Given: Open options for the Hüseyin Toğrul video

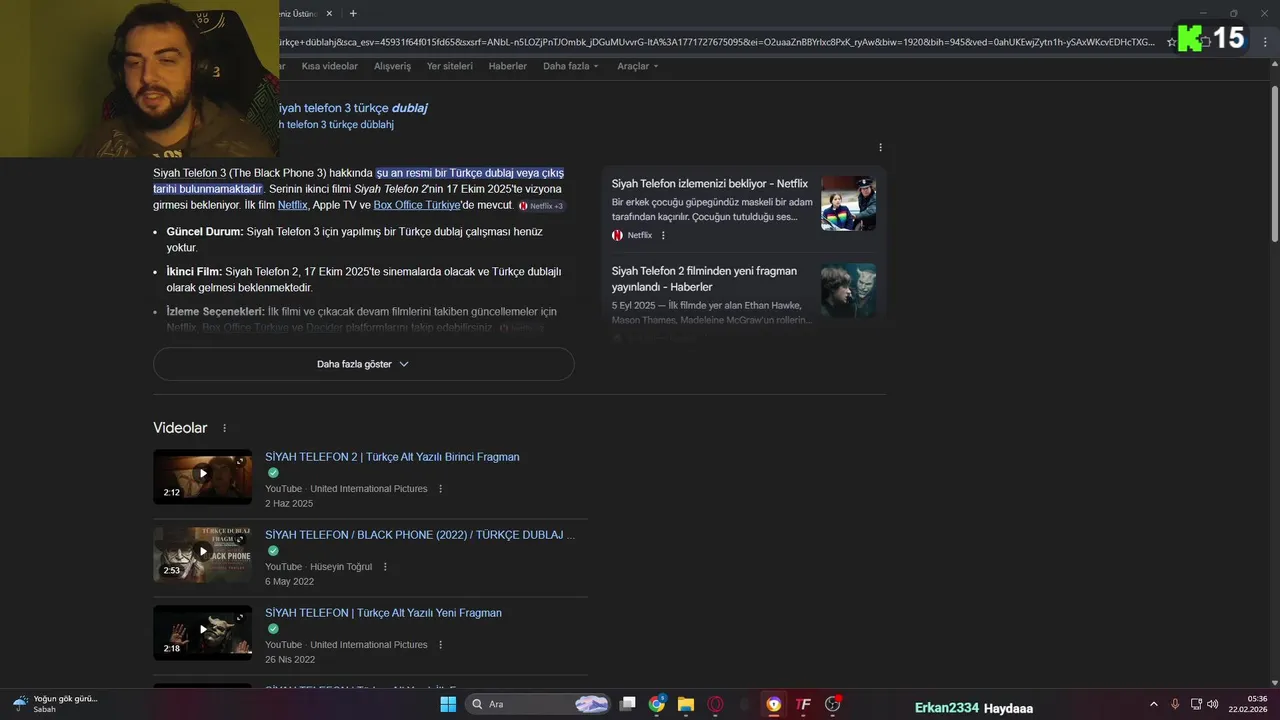Looking at the screenshot, I should (x=385, y=567).
